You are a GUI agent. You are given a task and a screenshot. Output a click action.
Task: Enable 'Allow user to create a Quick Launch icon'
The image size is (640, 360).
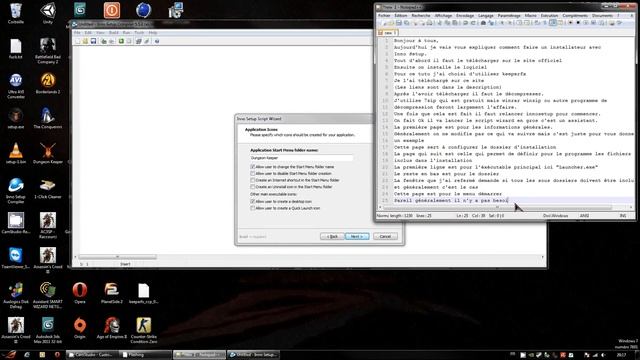[285, 208]
